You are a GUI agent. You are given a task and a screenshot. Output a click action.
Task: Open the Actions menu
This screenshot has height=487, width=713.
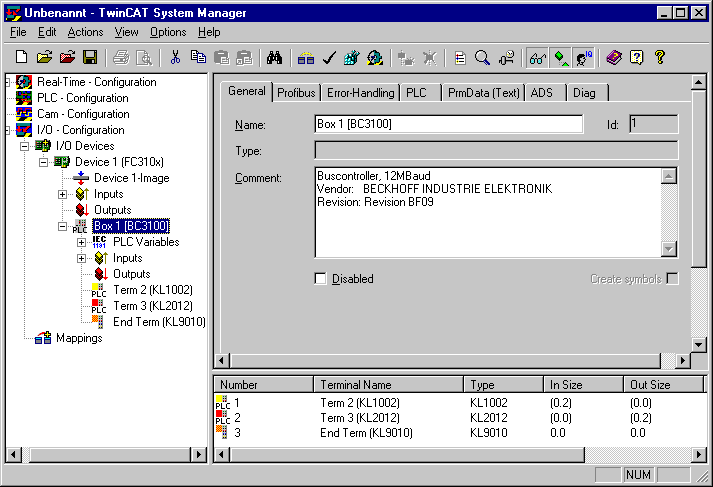(x=85, y=32)
